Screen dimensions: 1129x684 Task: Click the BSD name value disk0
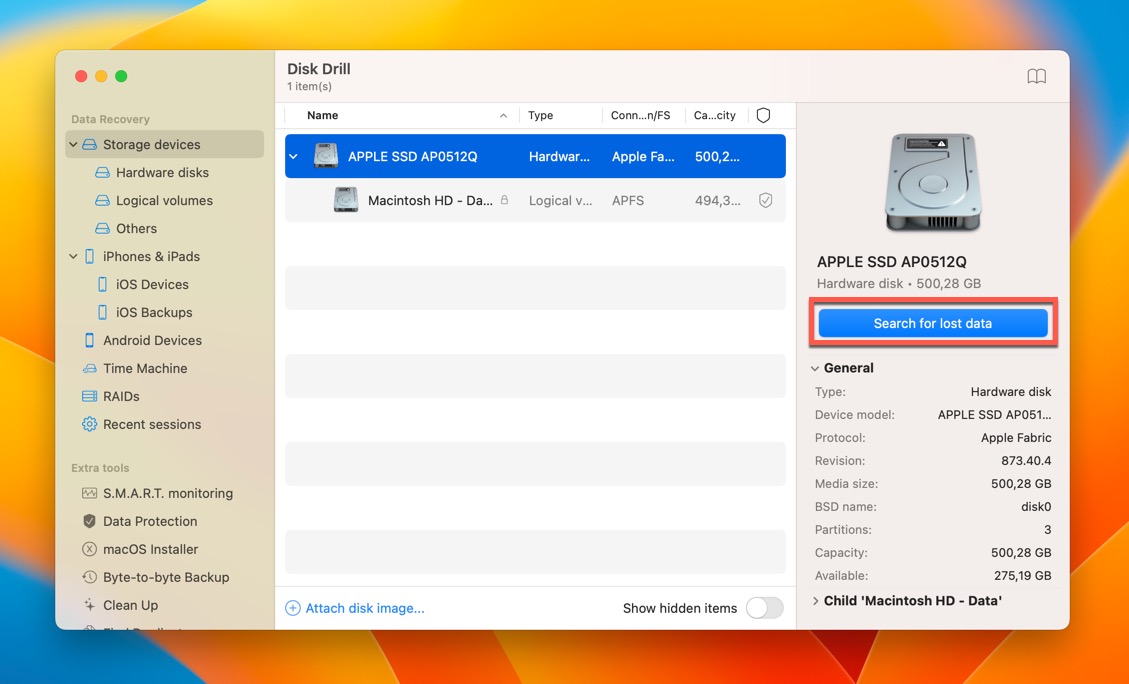pyautogui.click(x=1035, y=507)
